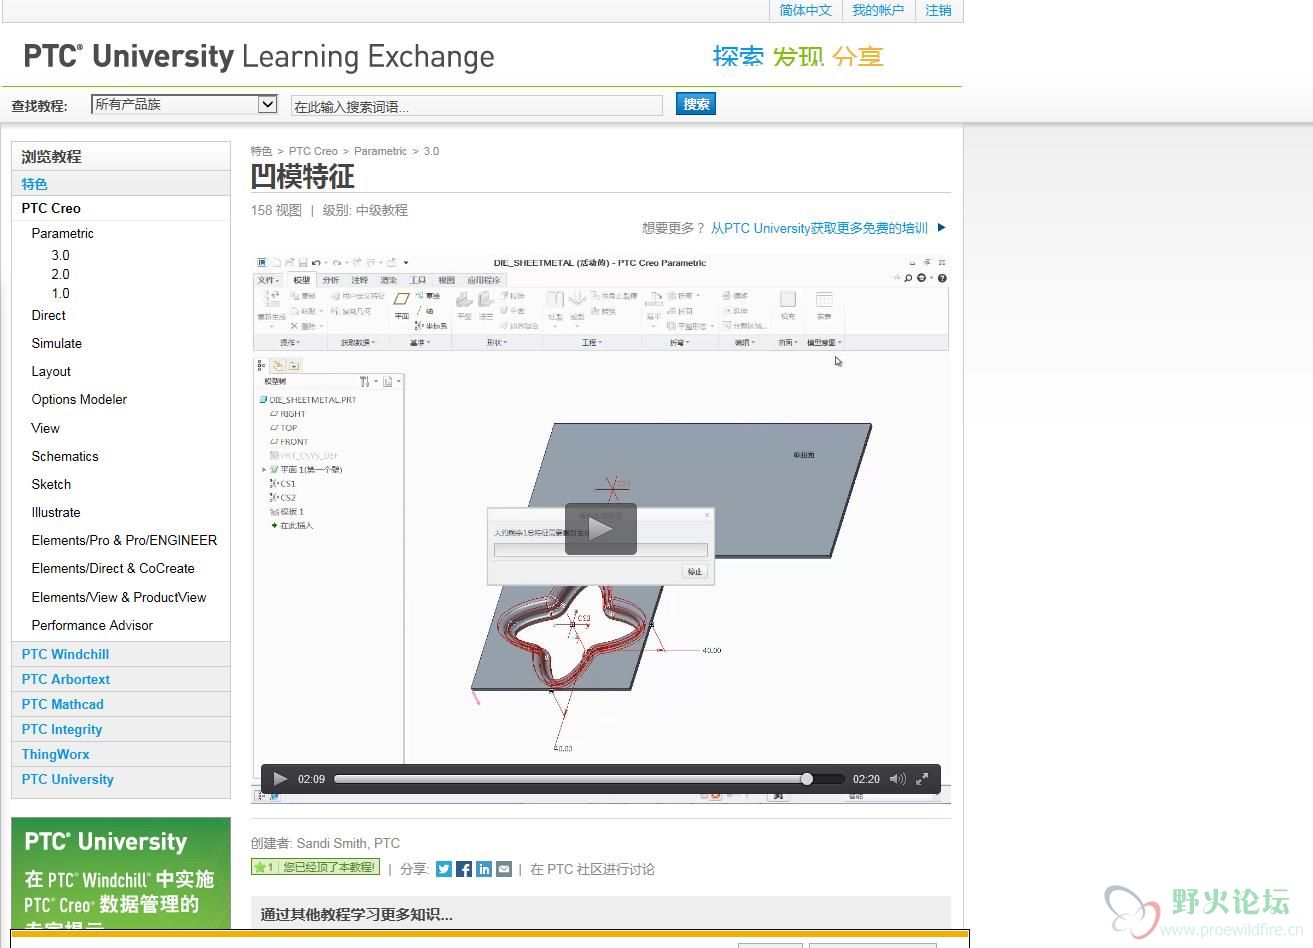The image size is (1313, 948).
Task: Open the Simulate tutorials category
Action: click(56, 343)
